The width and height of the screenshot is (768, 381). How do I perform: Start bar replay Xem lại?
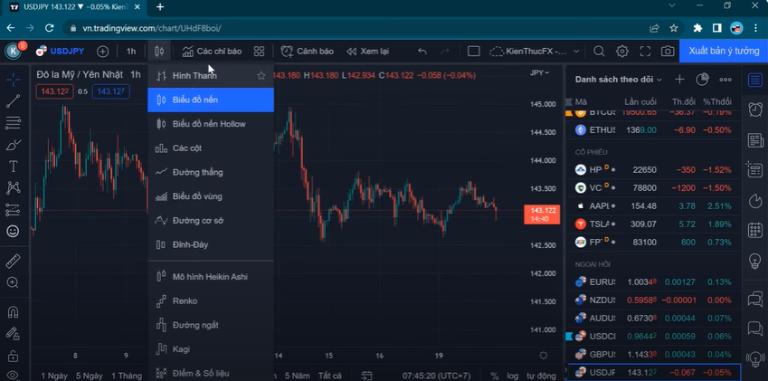[367, 51]
